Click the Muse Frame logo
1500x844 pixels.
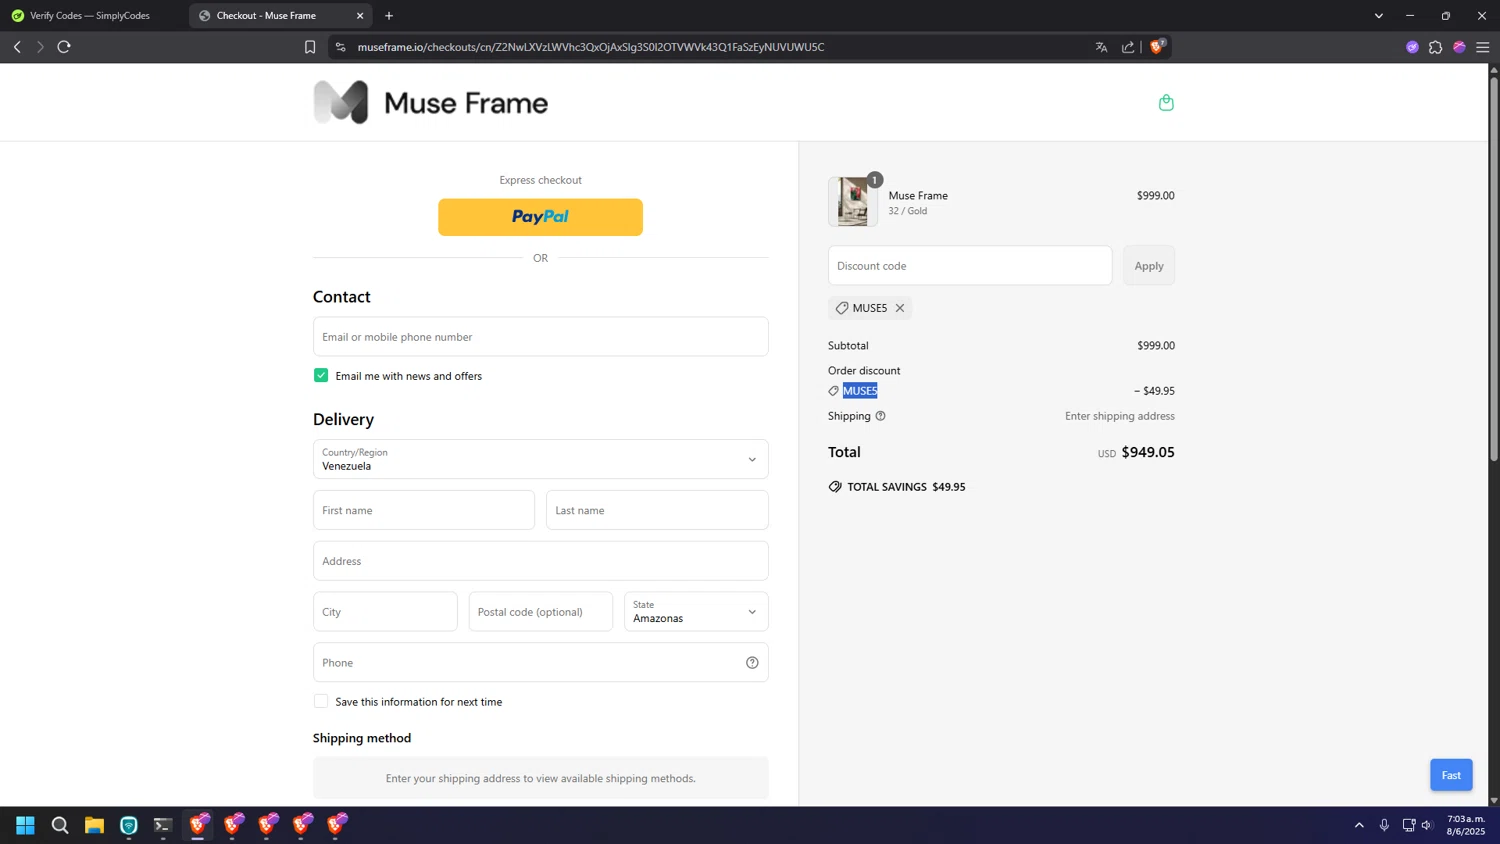point(431,102)
